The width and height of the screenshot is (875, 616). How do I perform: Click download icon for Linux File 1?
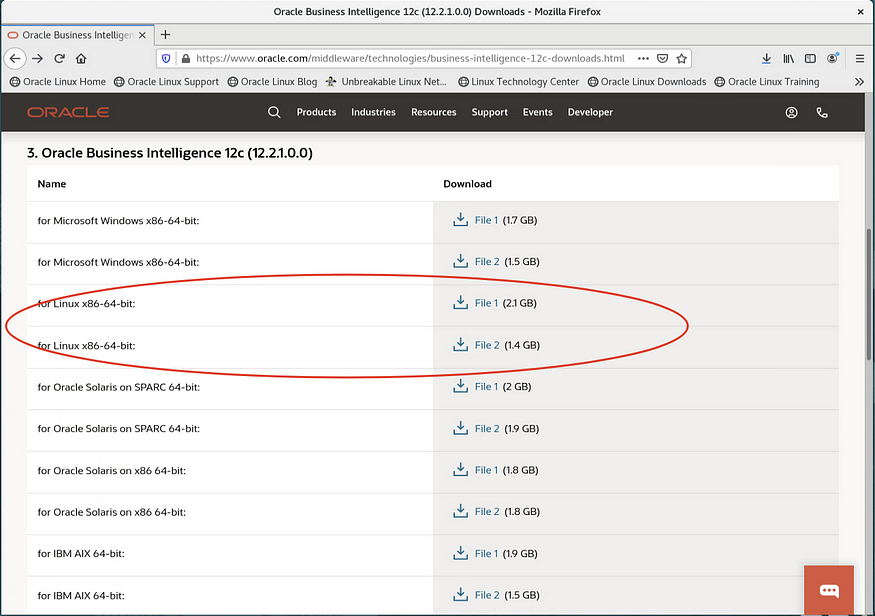pyautogui.click(x=460, y=302)
